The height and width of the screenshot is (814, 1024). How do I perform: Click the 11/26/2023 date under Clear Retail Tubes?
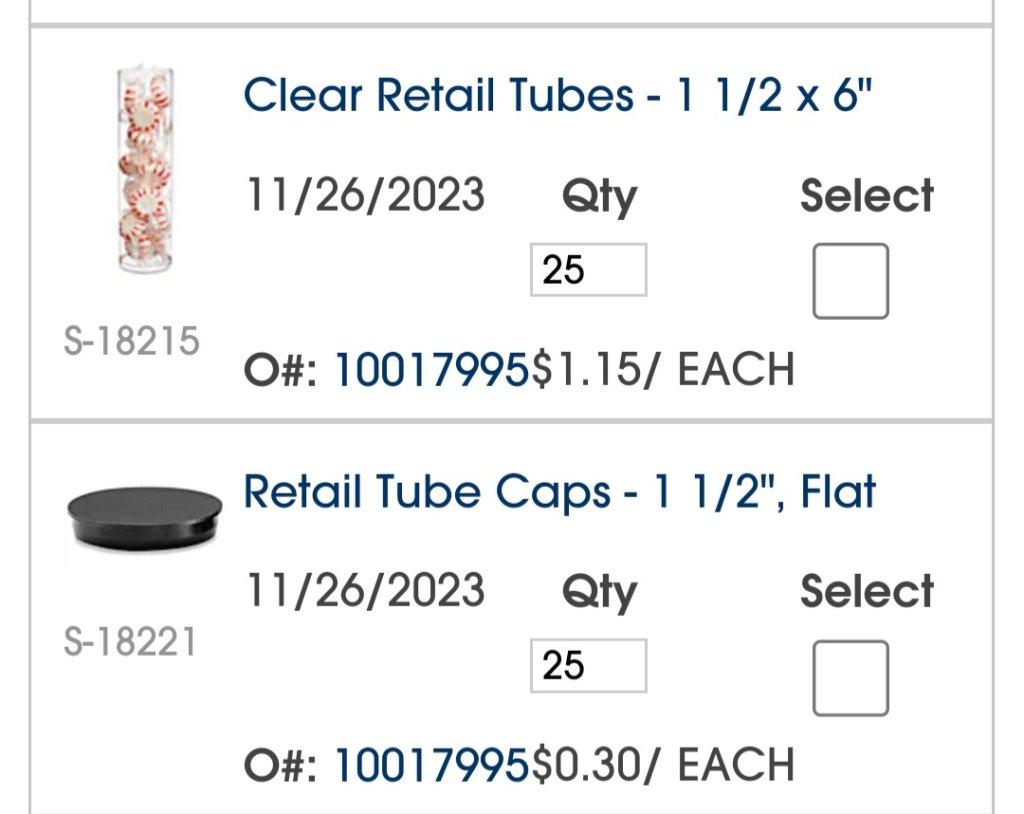365,194
